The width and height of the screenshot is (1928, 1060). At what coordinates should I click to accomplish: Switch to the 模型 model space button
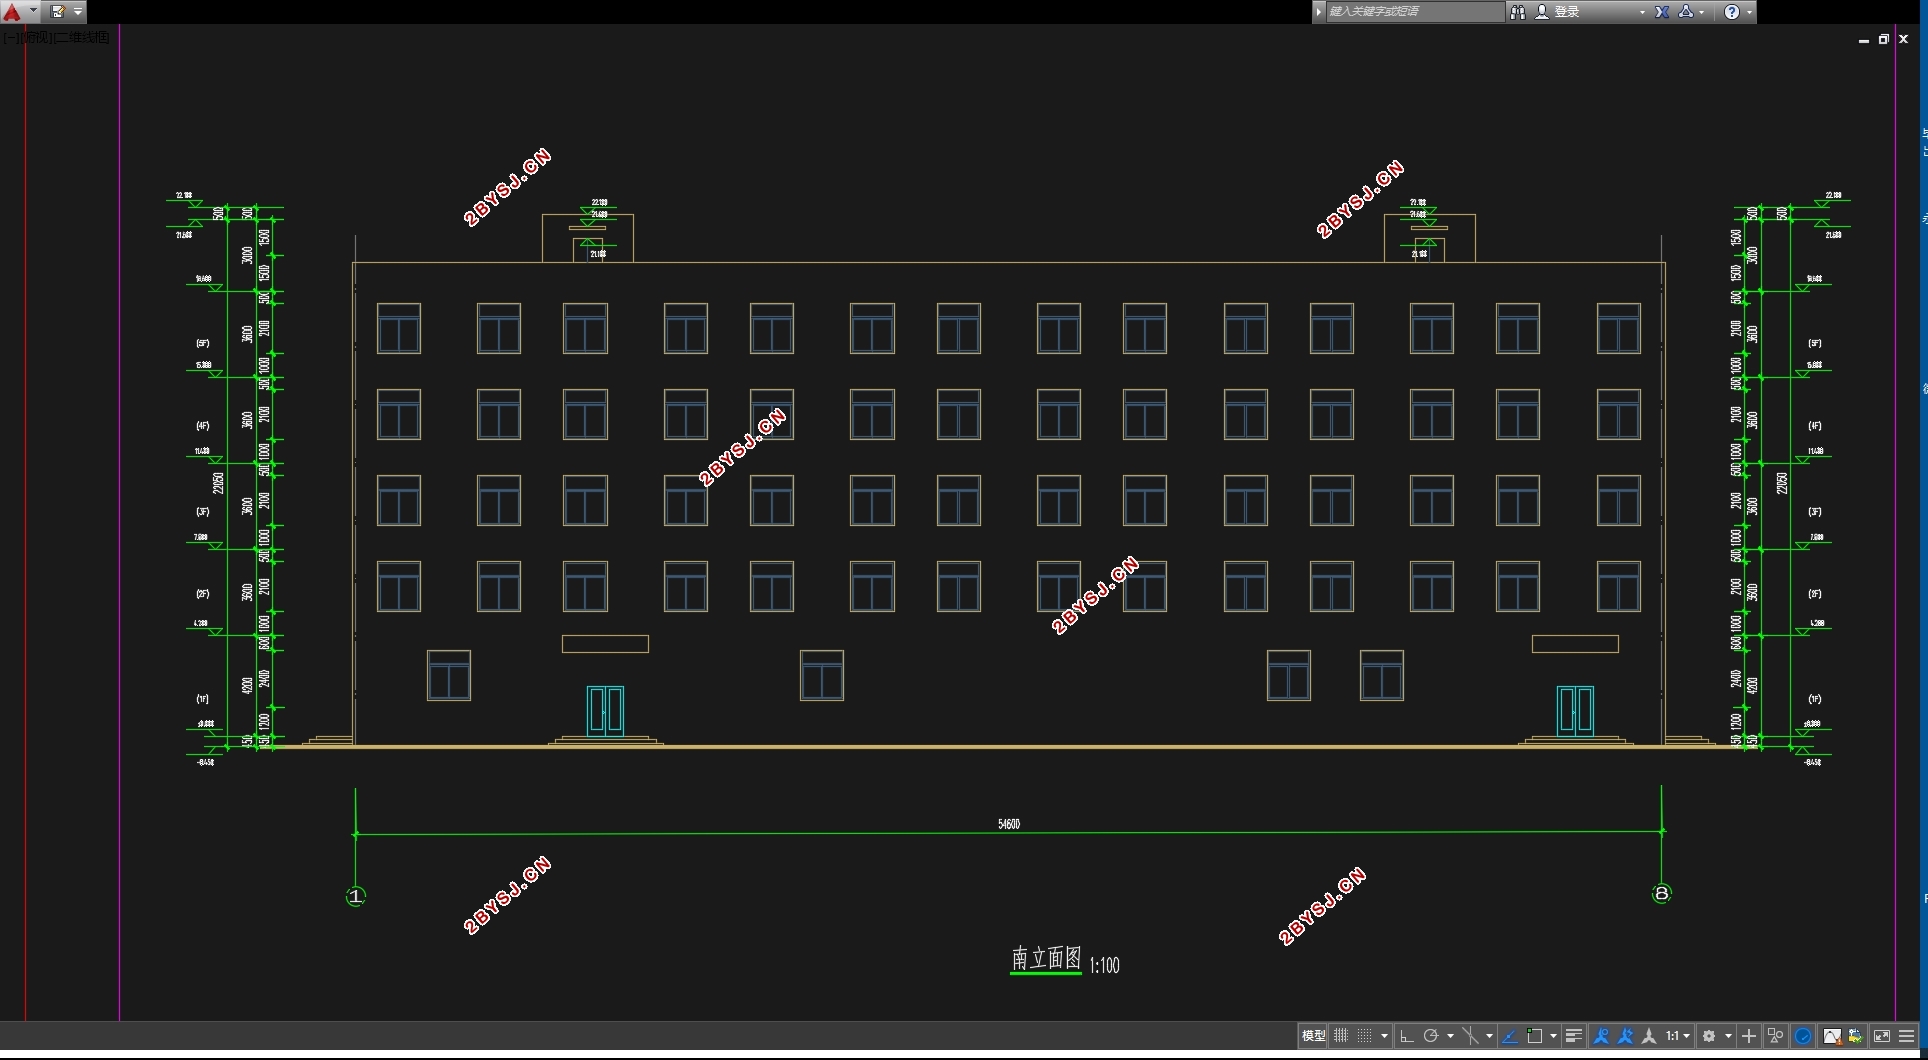coord(1313,1036)
